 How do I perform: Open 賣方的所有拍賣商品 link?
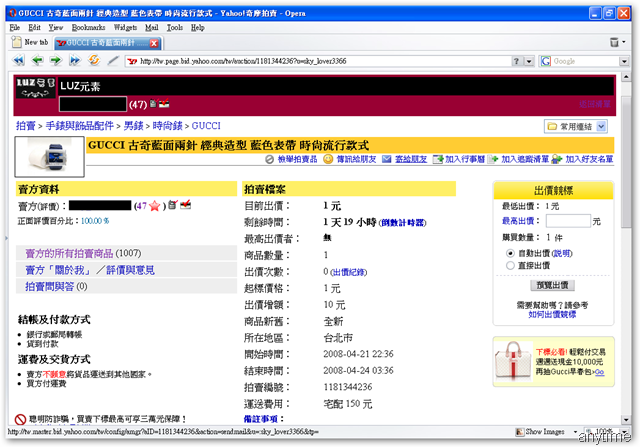[69, 254]
